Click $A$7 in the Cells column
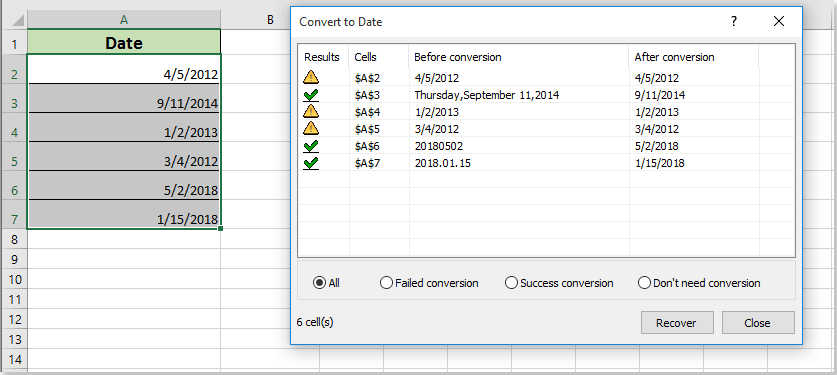 367,163
